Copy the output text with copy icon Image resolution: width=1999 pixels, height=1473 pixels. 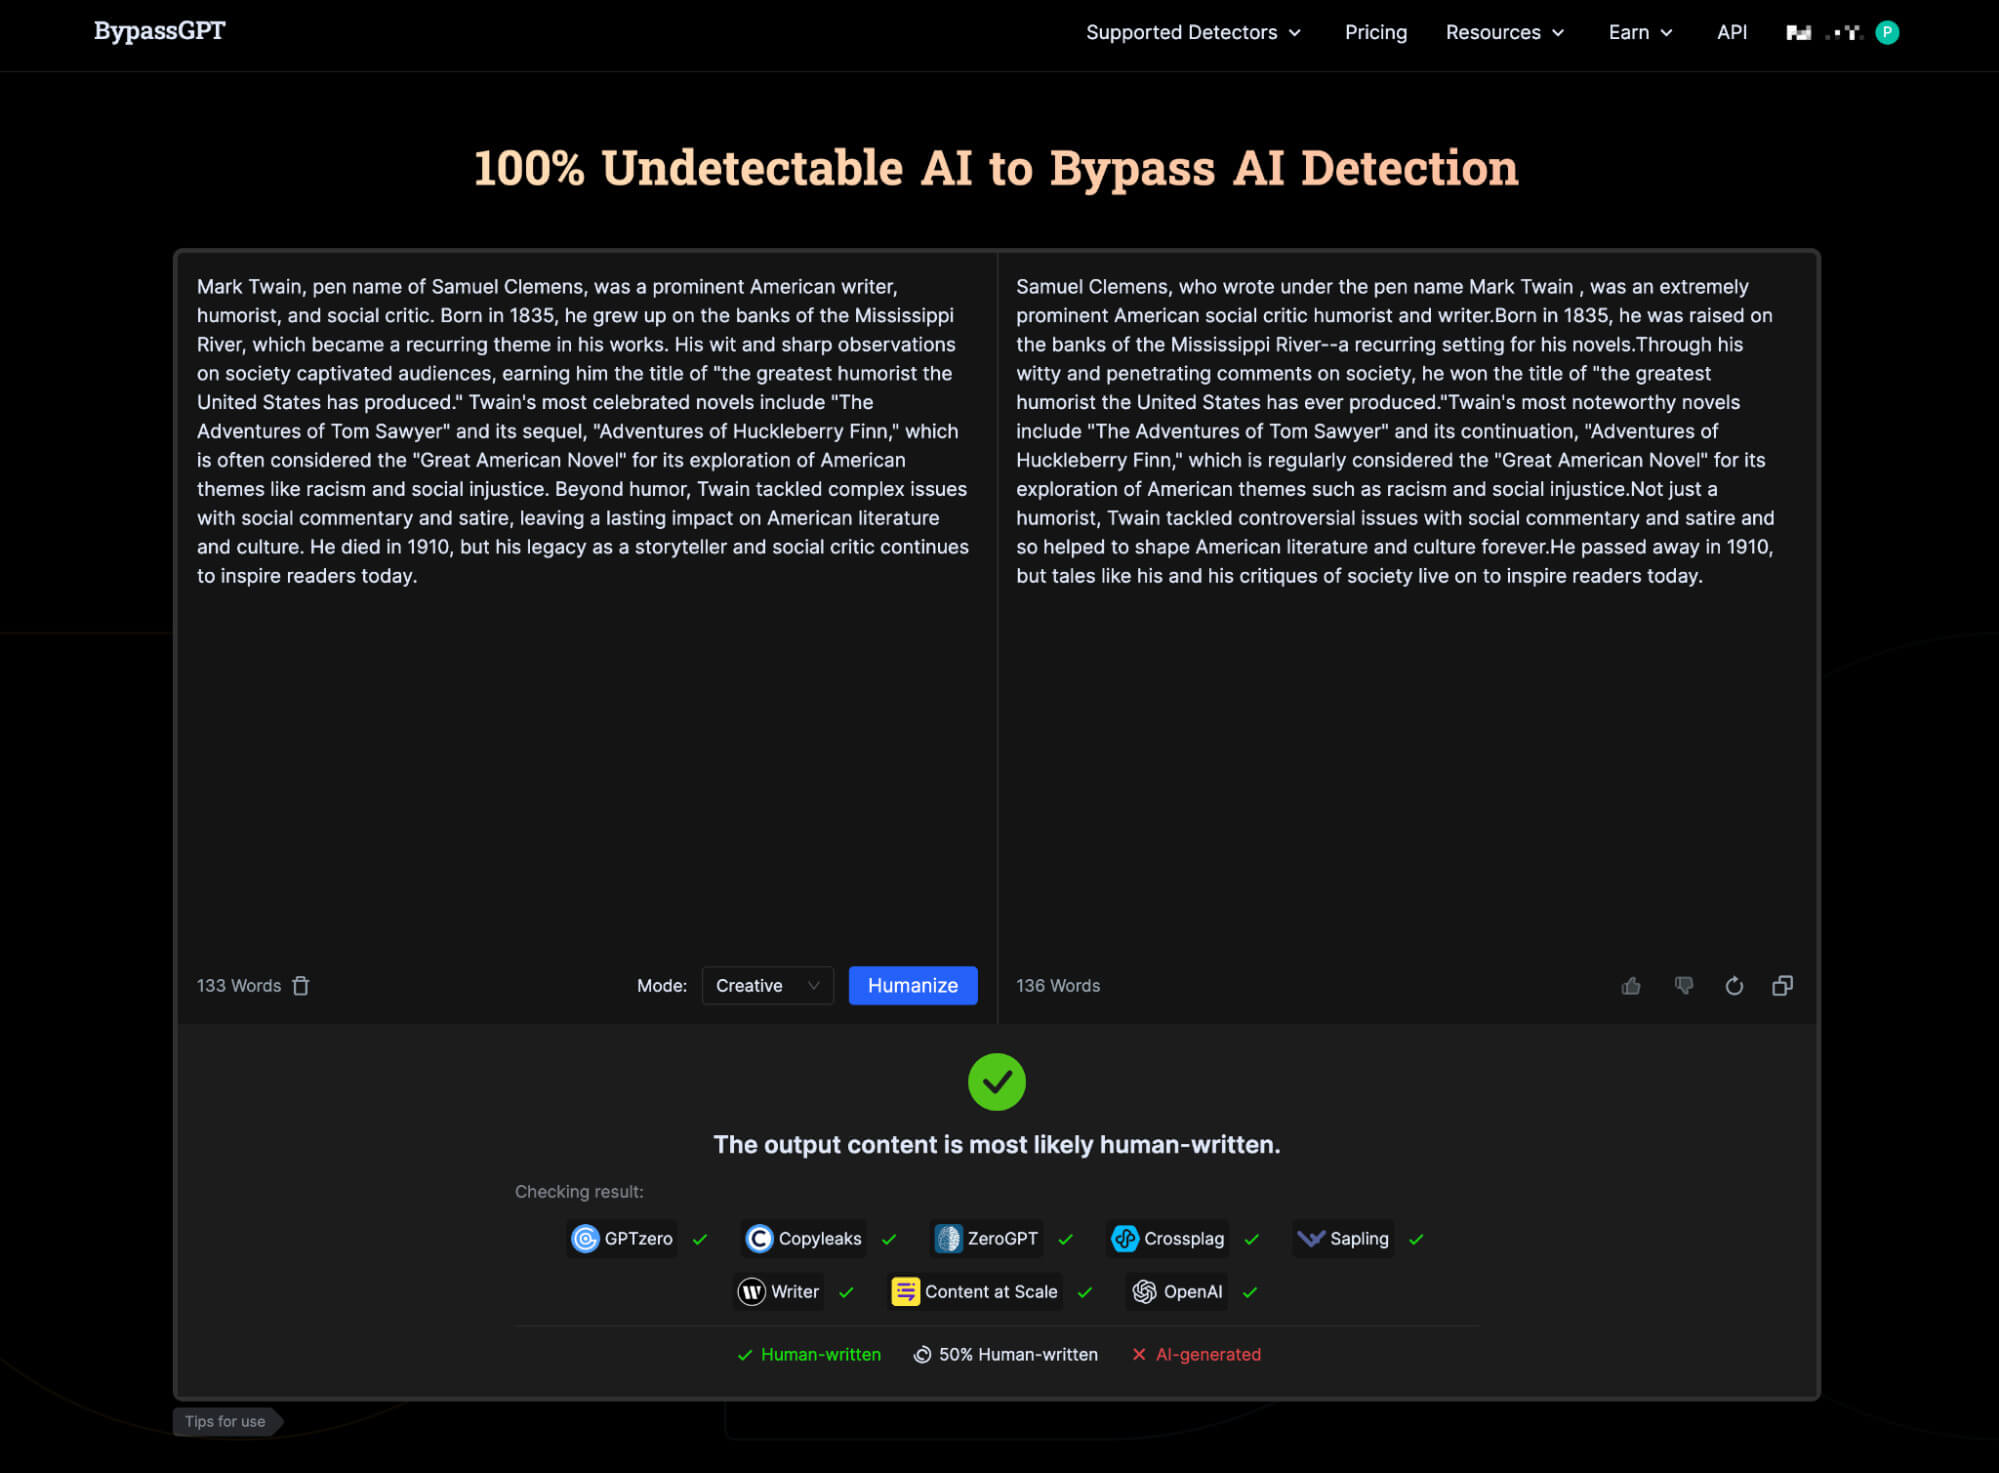[x=1782, y=986]
